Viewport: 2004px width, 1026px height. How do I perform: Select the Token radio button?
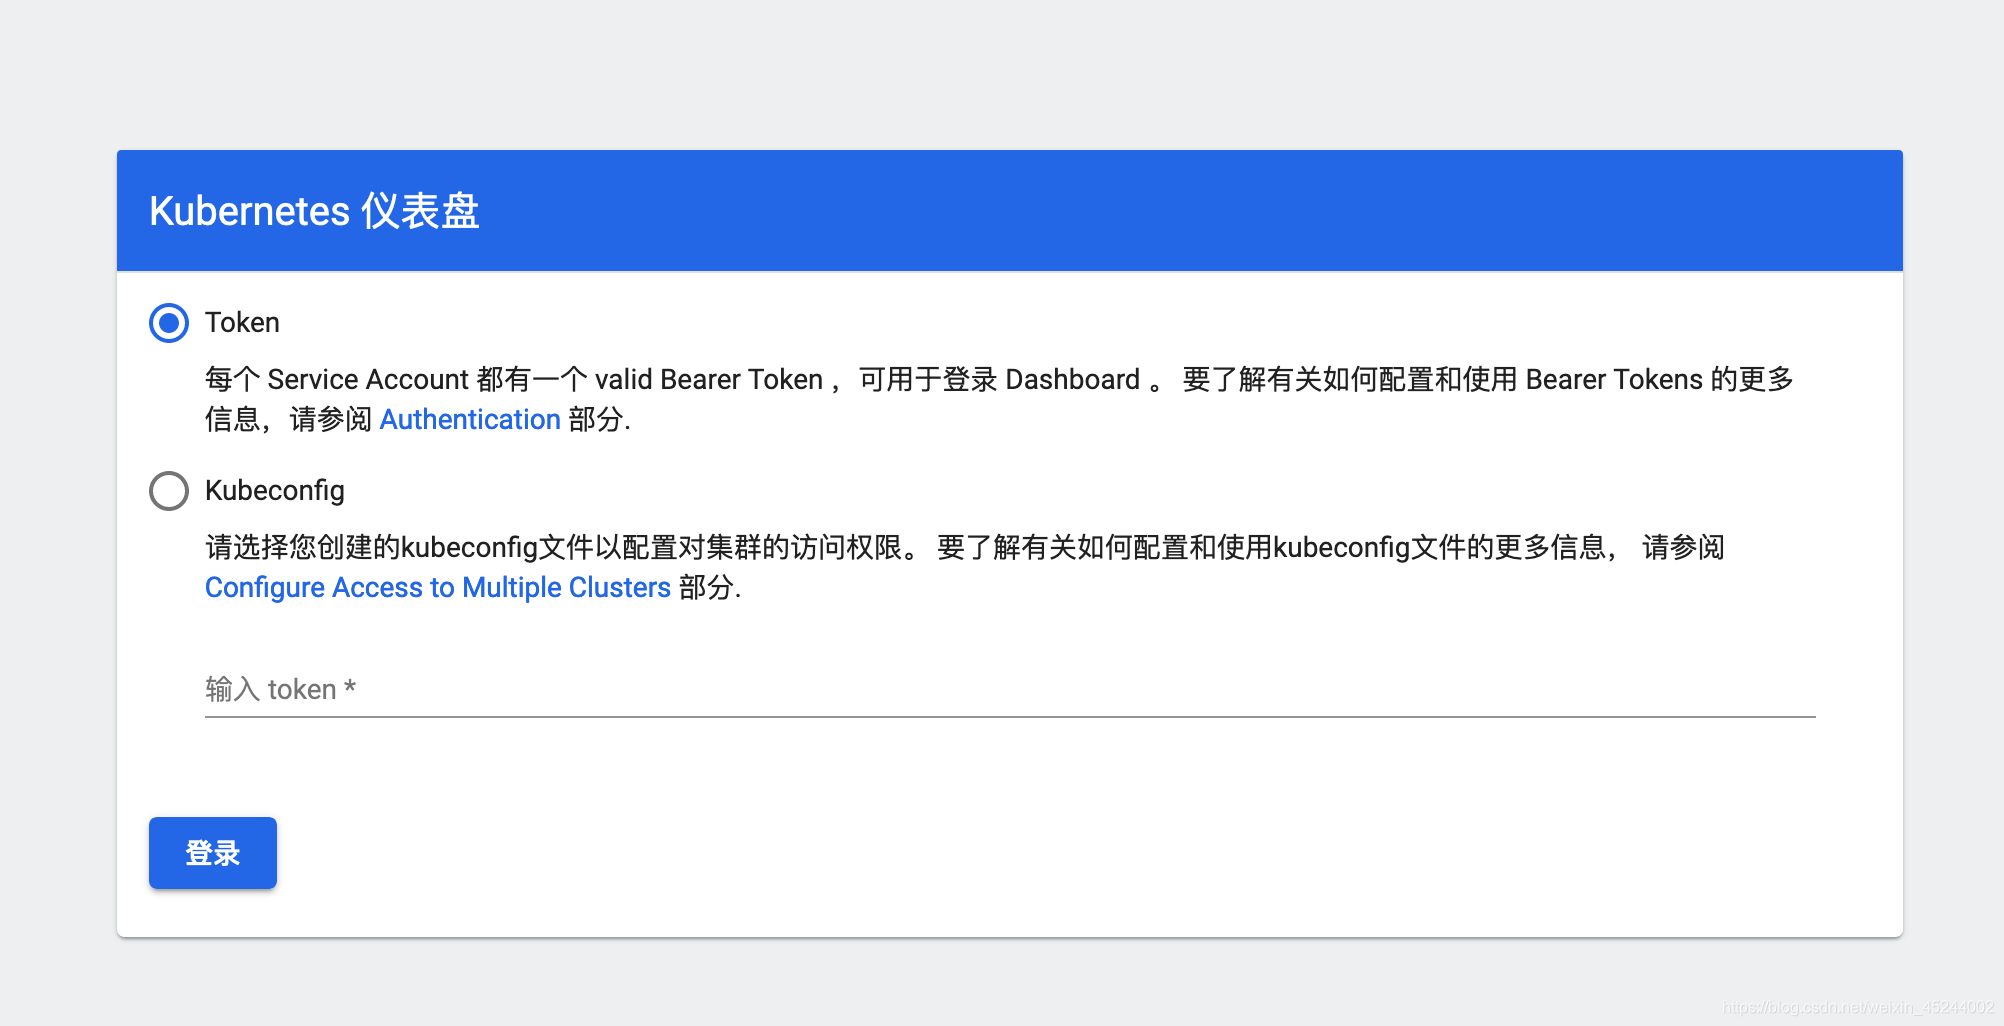[169, 323]
